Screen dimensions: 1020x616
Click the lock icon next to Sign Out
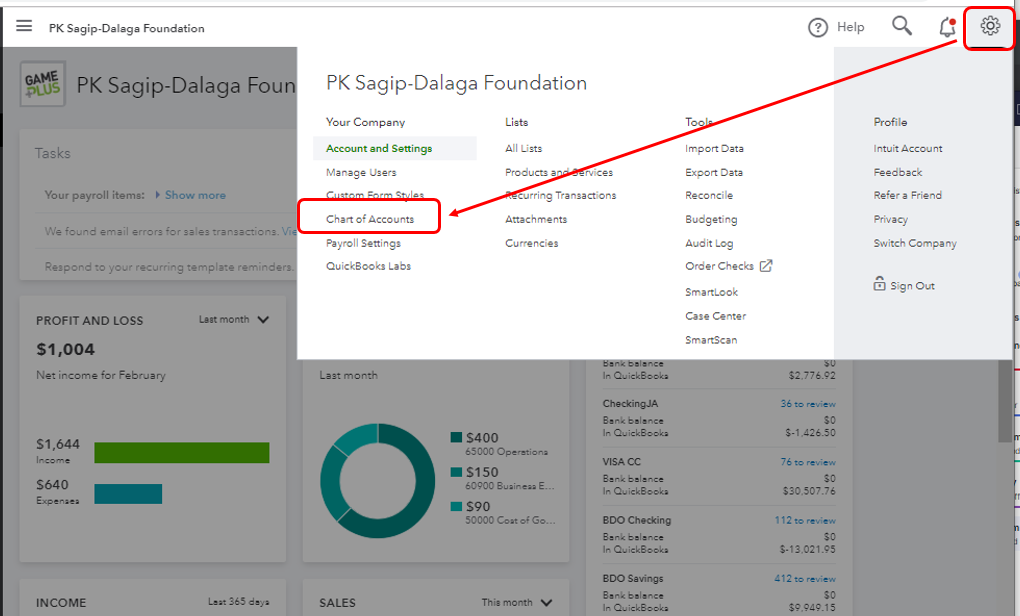879,284
